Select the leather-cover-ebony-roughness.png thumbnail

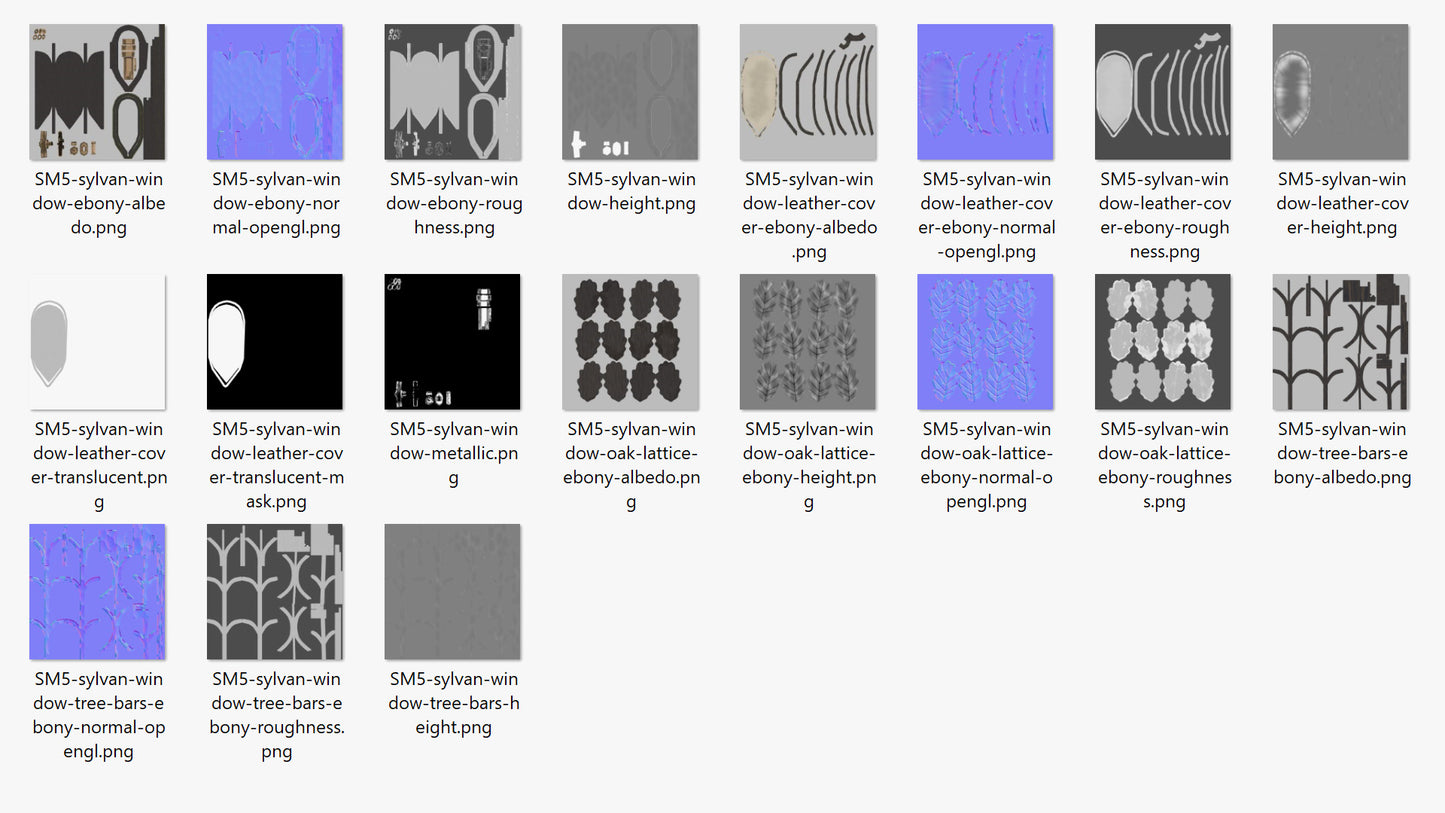tap(1163, 92)
